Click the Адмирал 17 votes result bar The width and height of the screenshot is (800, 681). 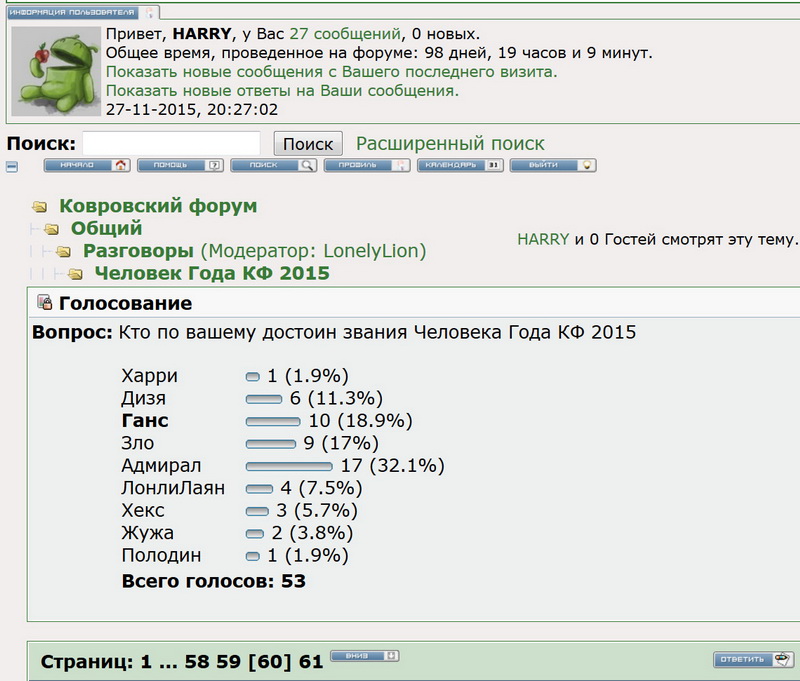289,466
